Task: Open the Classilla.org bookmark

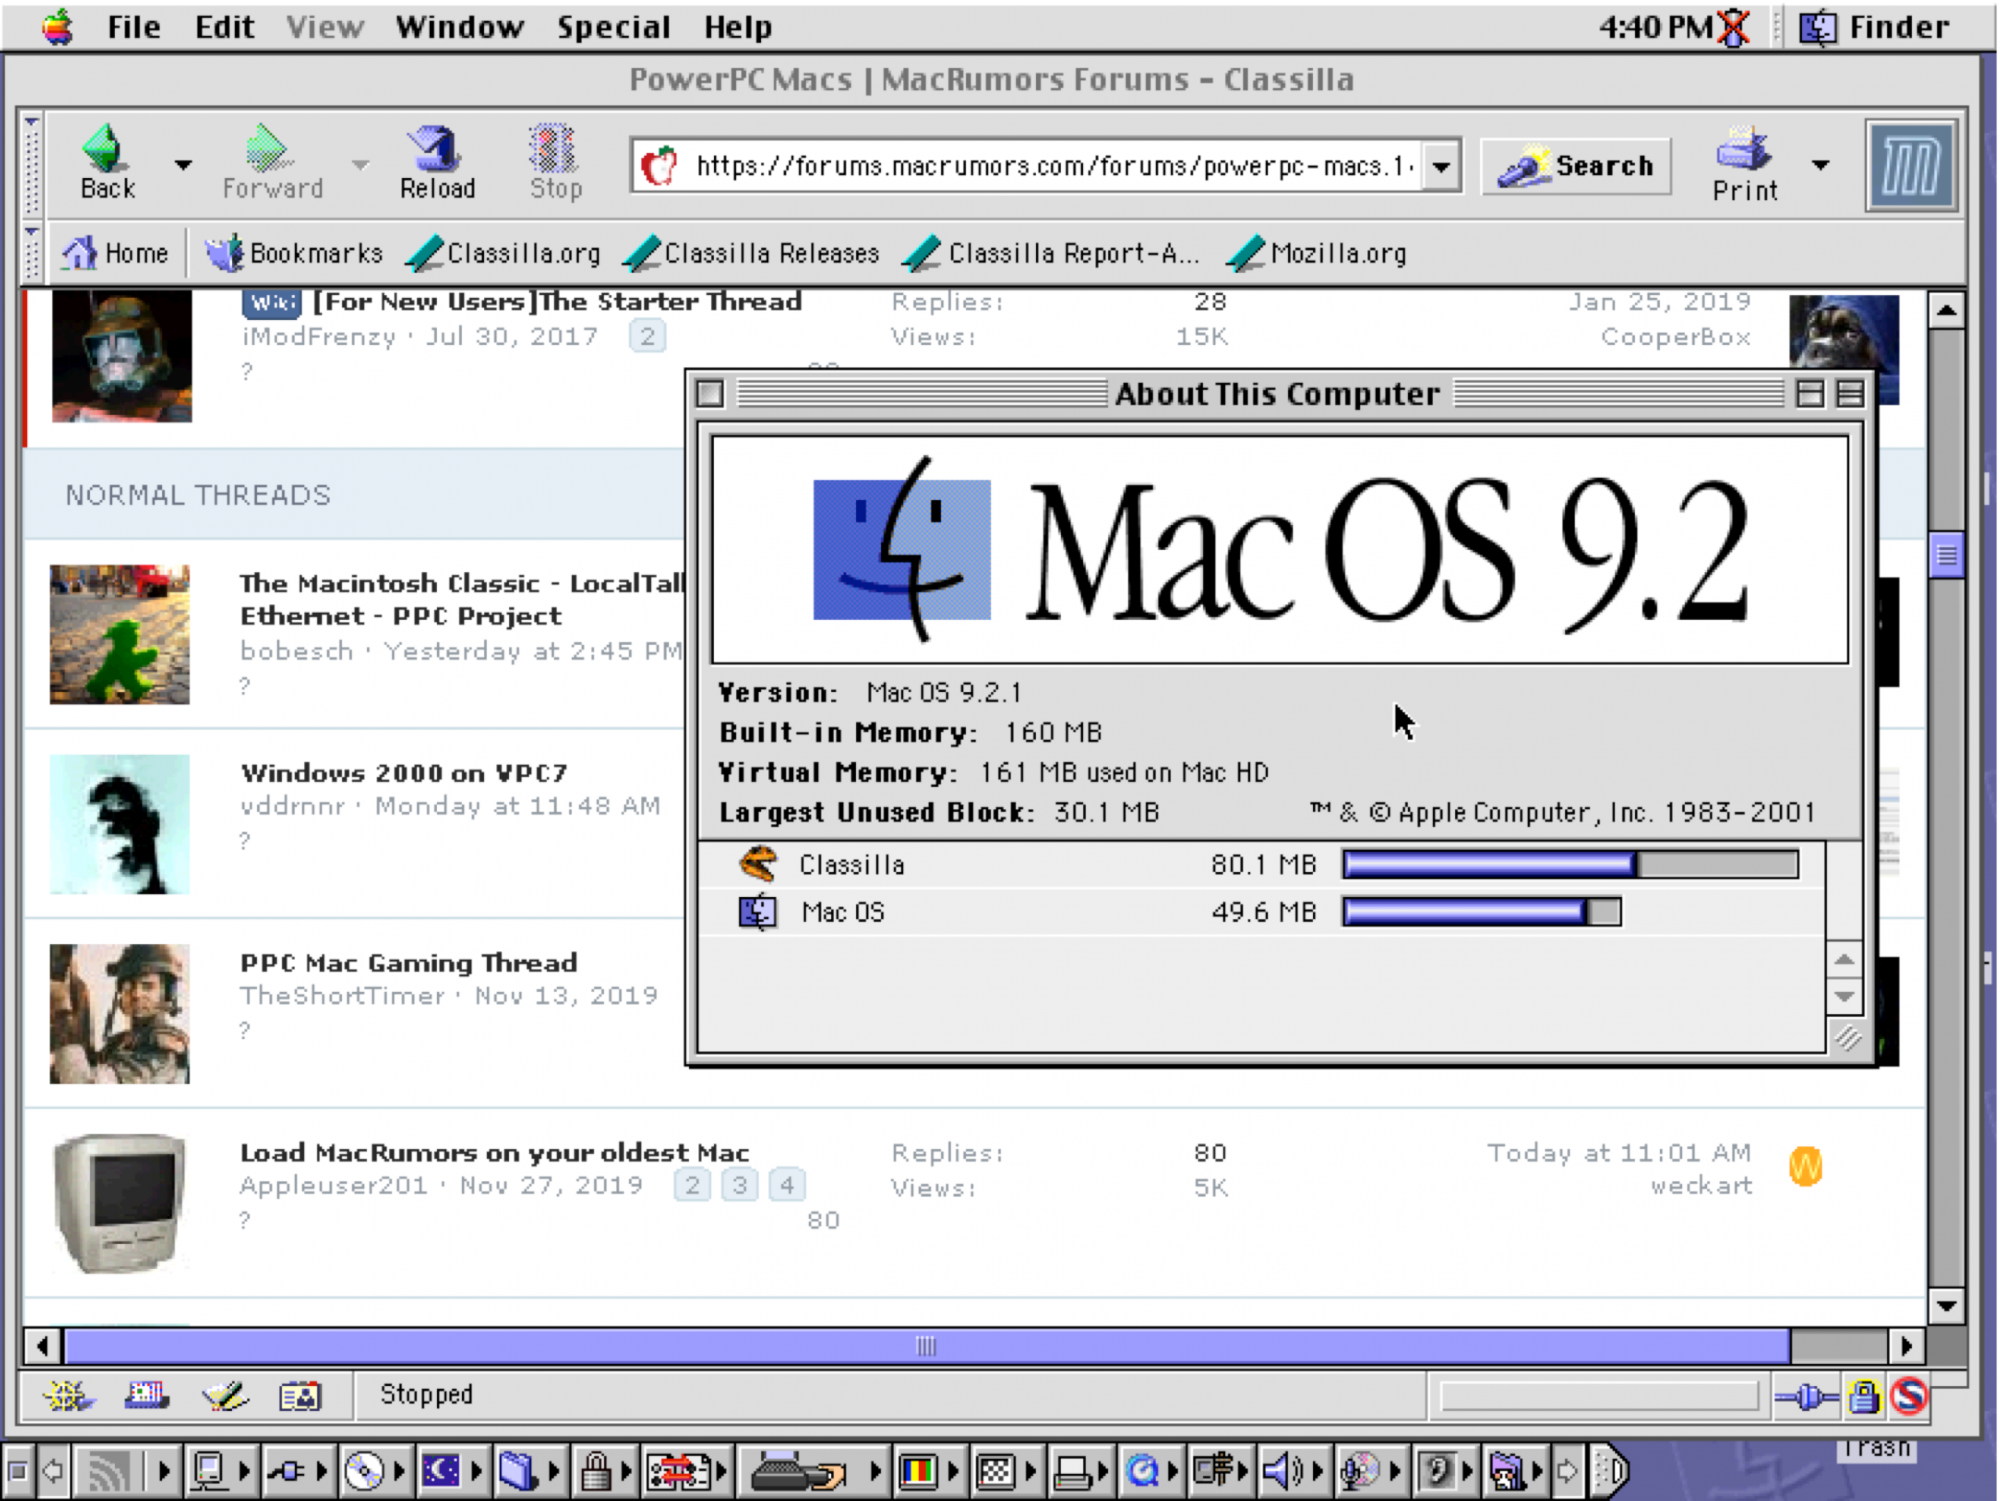Action: point(503,253)
